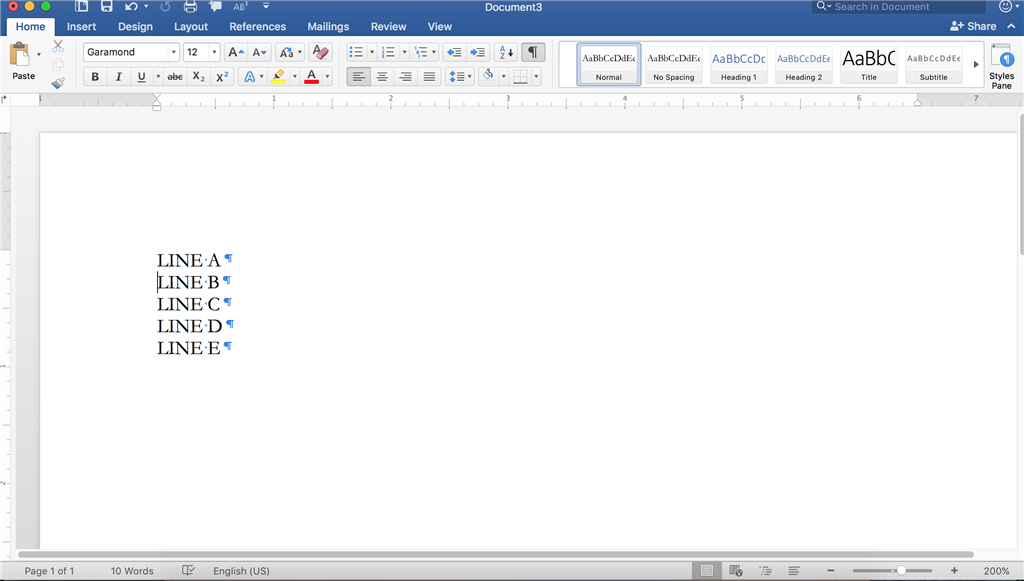Switch to Draft view icon
Screen dimensions: 1024x581
[x=794, y=571]
